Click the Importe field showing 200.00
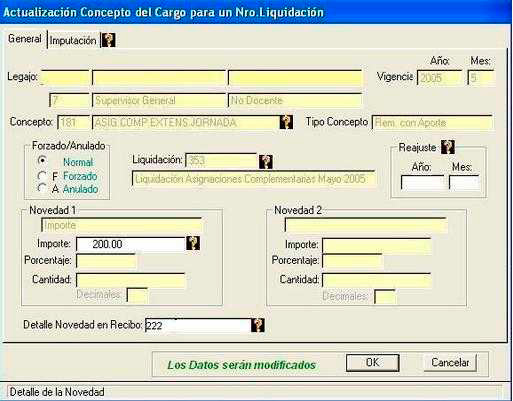513x401 pixels. (x=131, y=244)
